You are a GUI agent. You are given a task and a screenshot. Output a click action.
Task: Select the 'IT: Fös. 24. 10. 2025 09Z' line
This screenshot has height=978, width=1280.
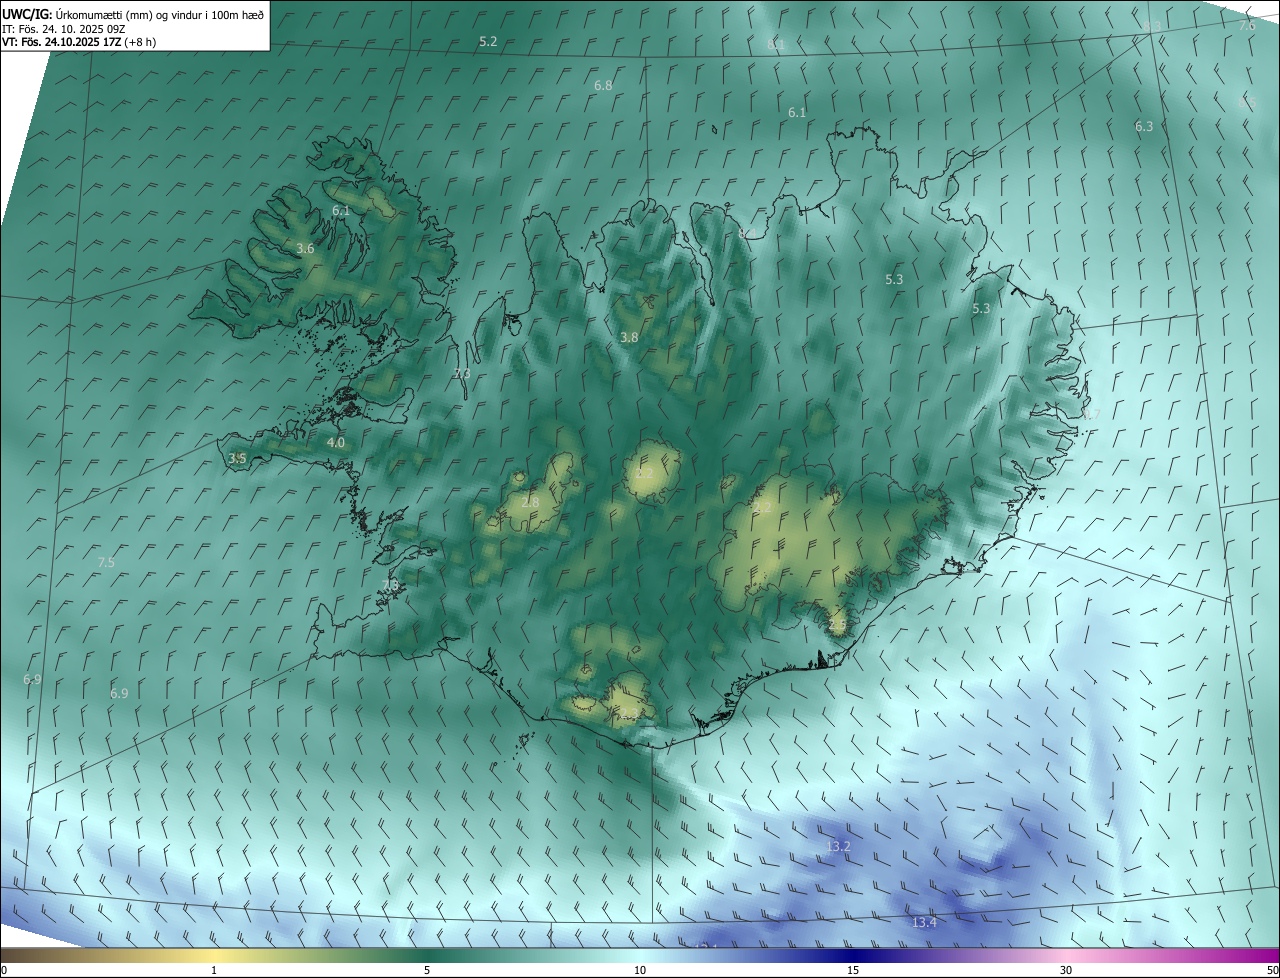(x=66, y=29)
